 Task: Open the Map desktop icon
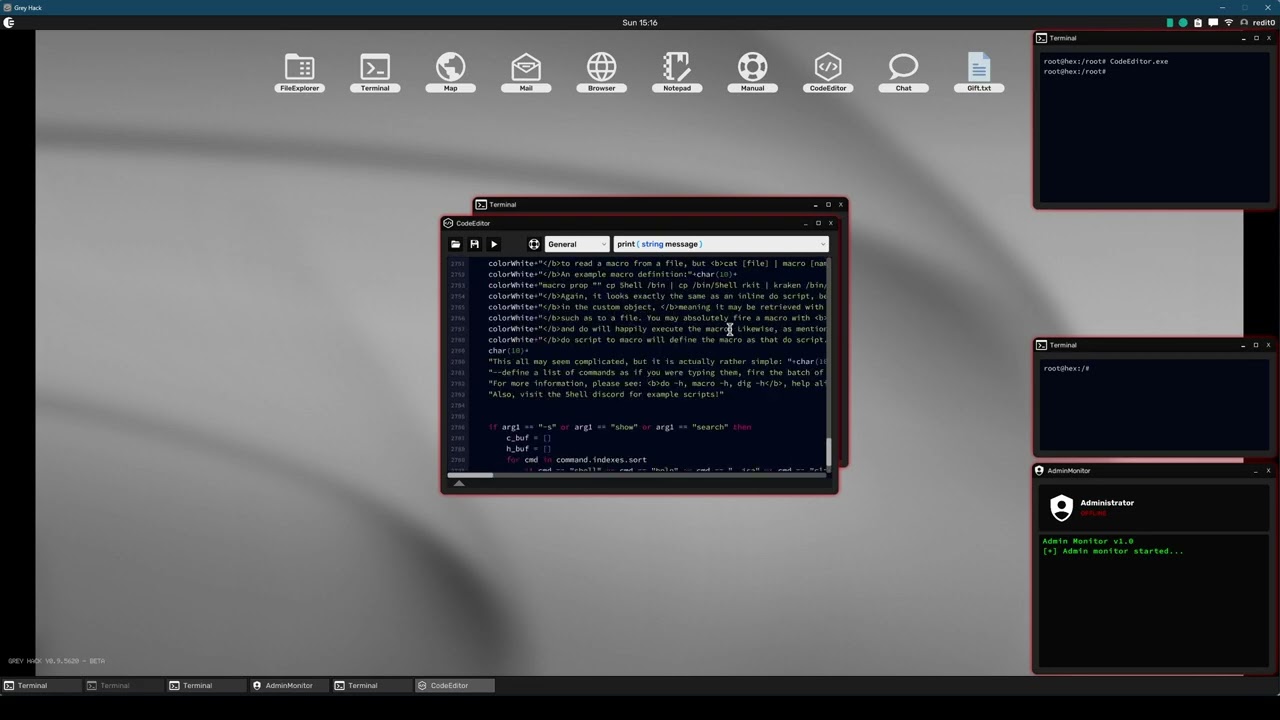click(x=450, y=73)
